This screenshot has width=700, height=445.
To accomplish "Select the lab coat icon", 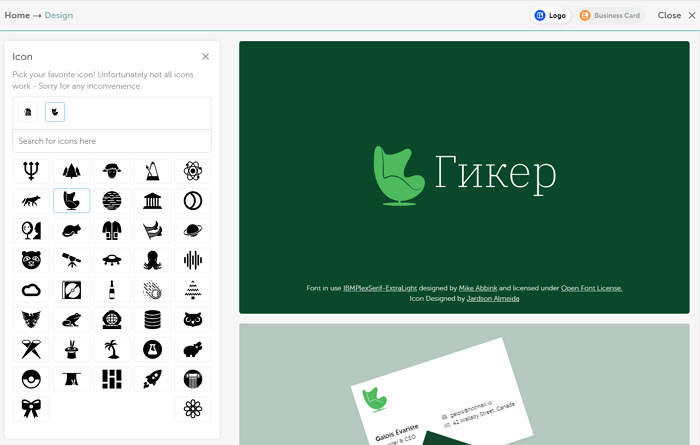I will 112,230.
